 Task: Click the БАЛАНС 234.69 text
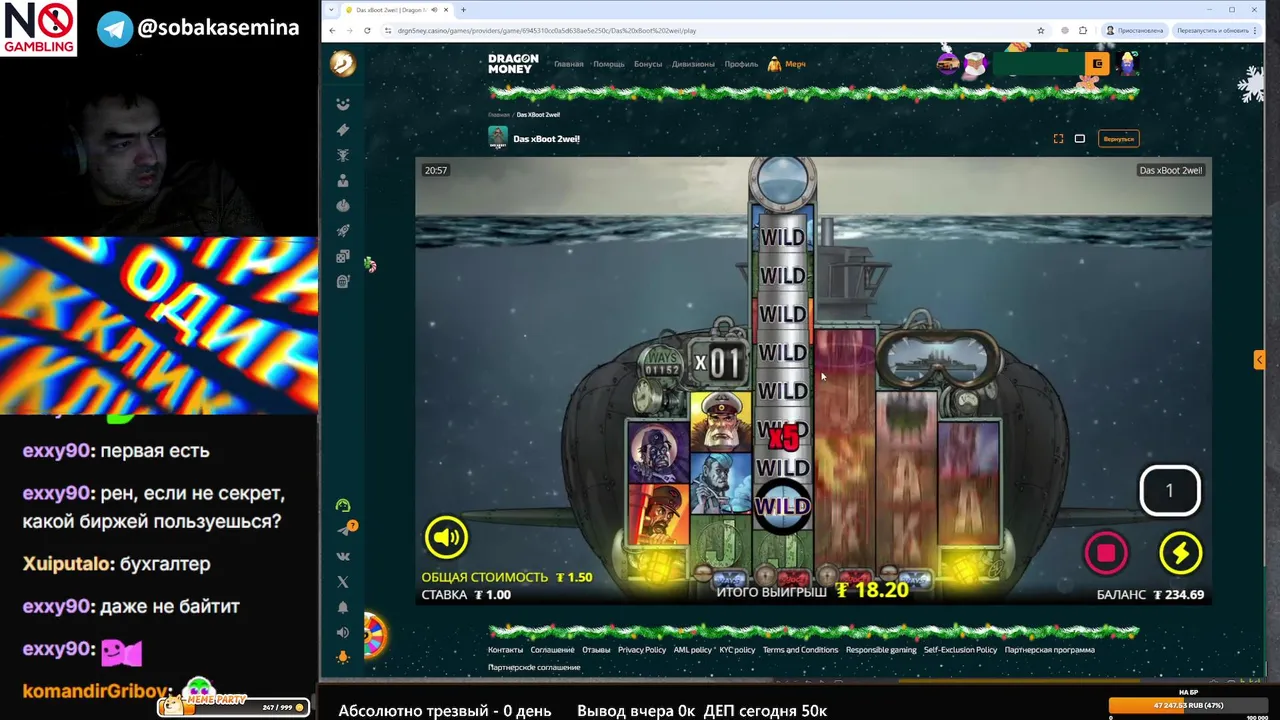(1150, 594)
